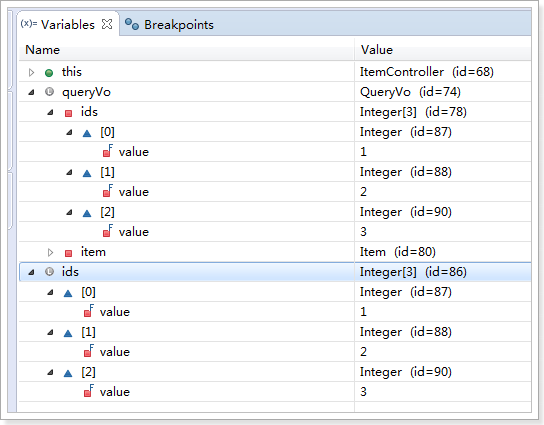
Task: Close the Variables view tab
Action: click(x=107, y=24)
